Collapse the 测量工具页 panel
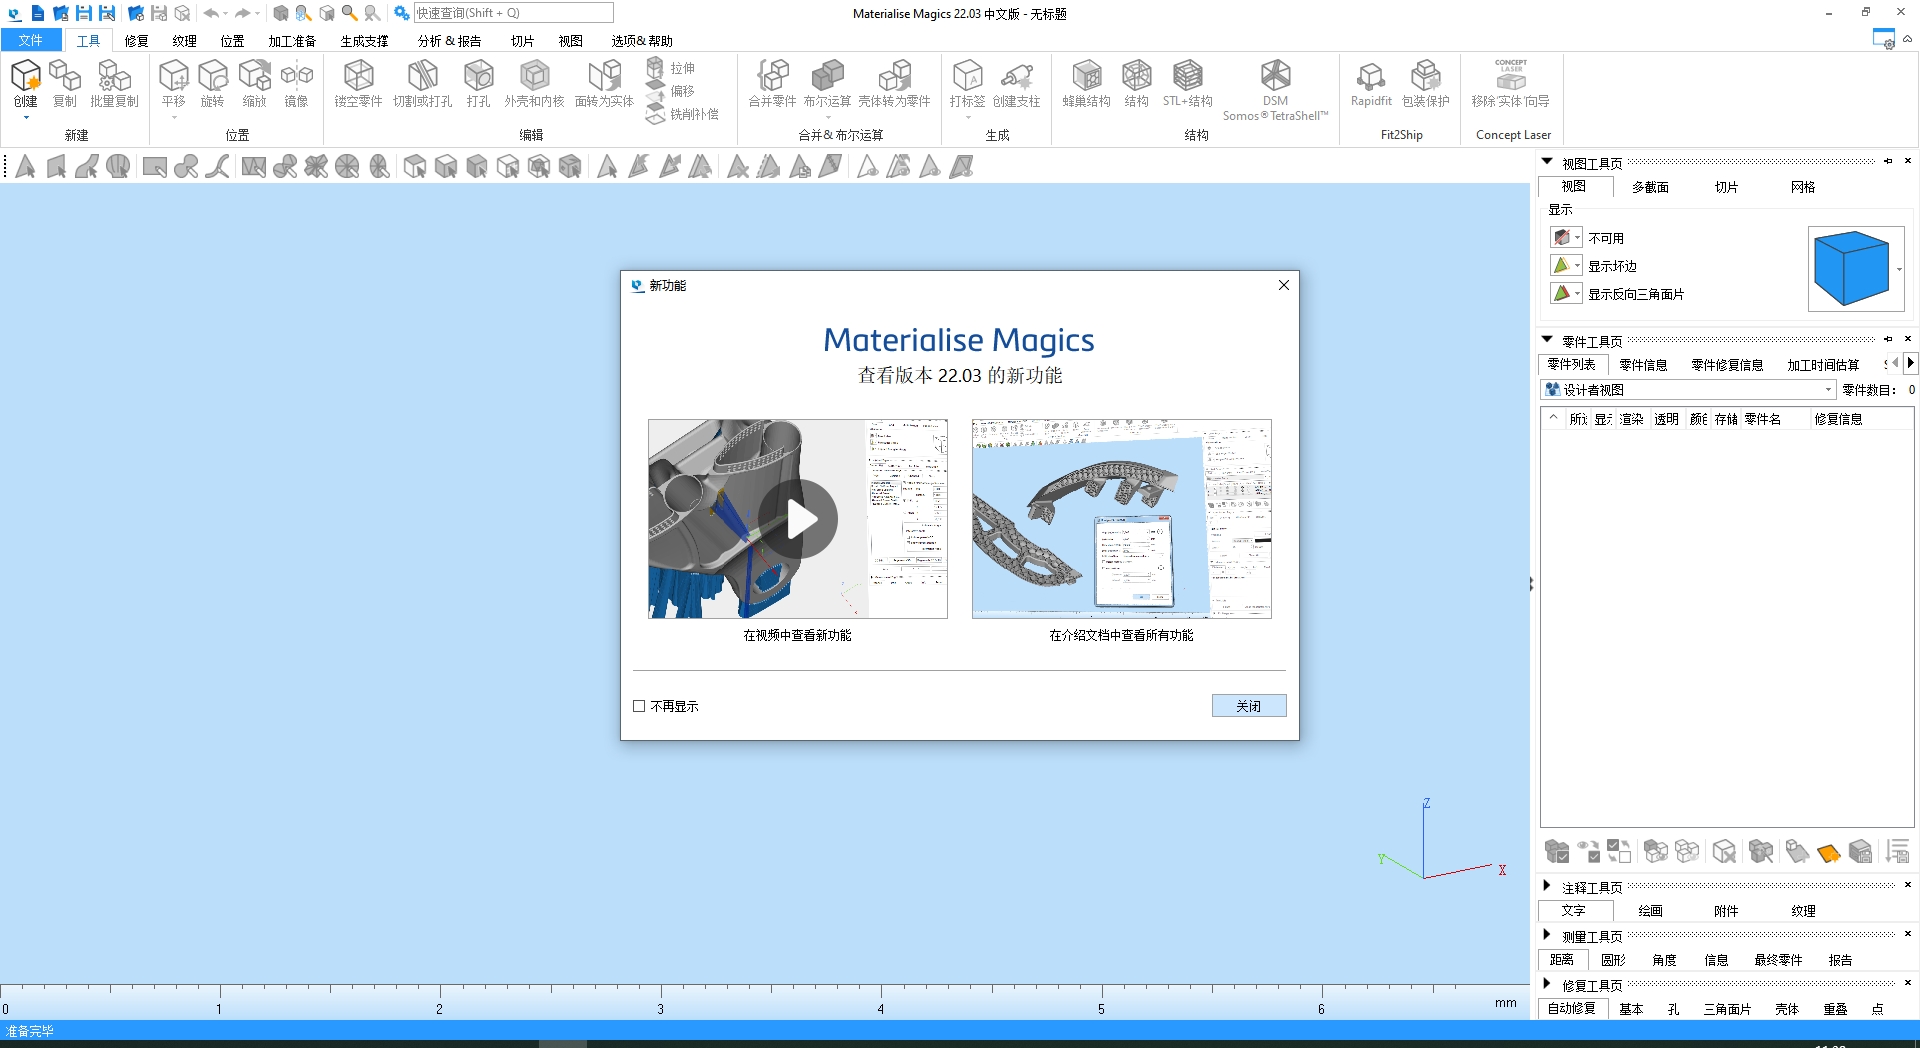This screenshot has width=1920, height=1048. coord(1545,936)
